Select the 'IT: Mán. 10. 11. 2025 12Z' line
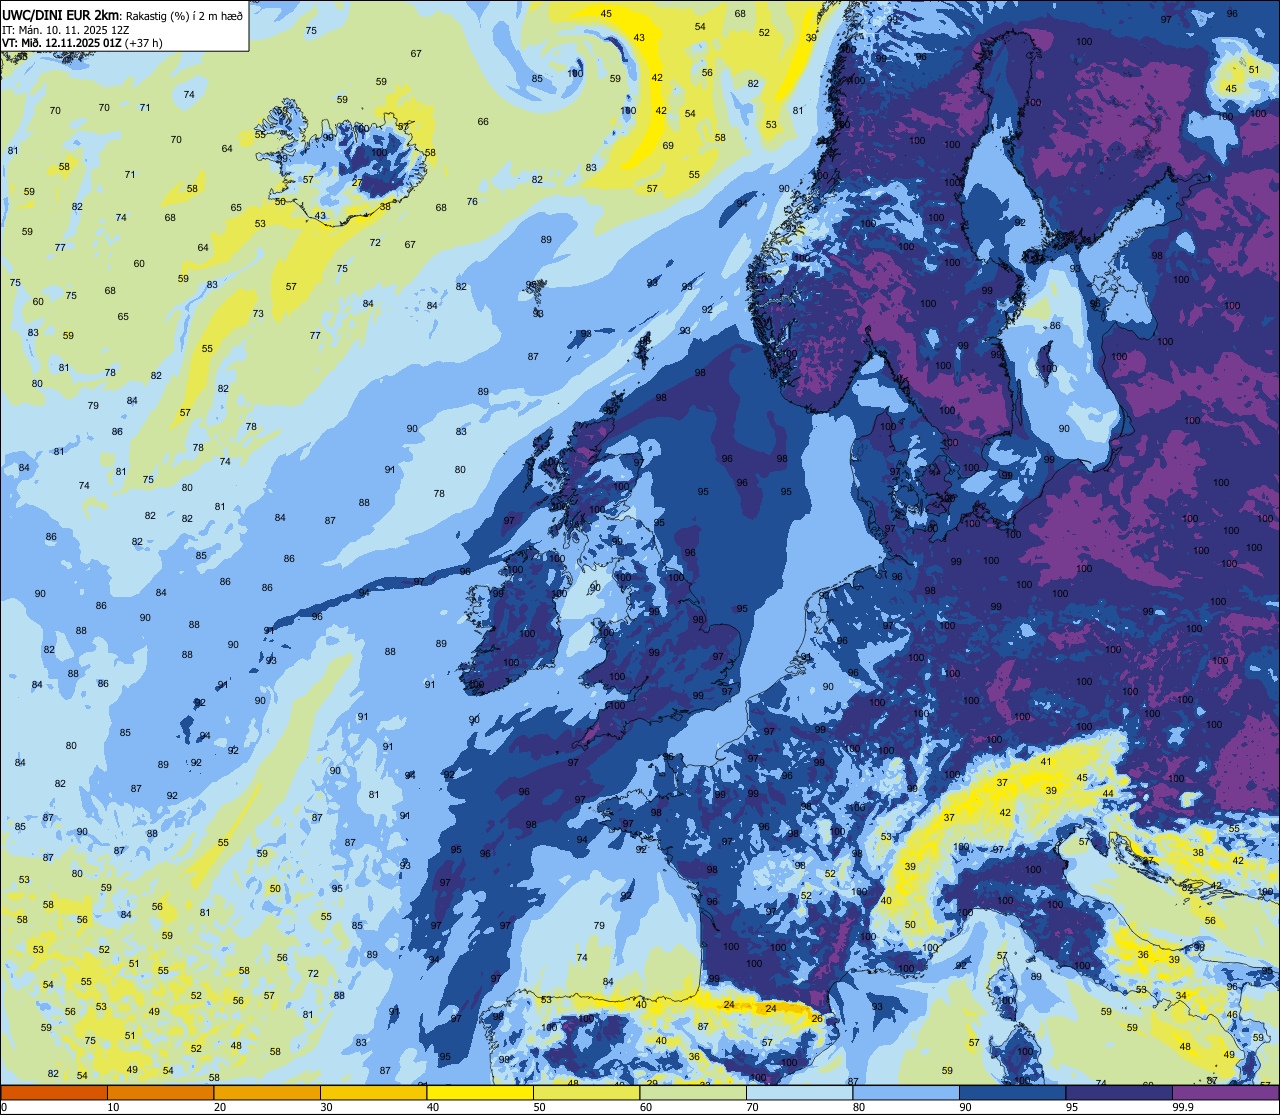The width and height of the screenshot is (1280, 1115). [66, 30]
